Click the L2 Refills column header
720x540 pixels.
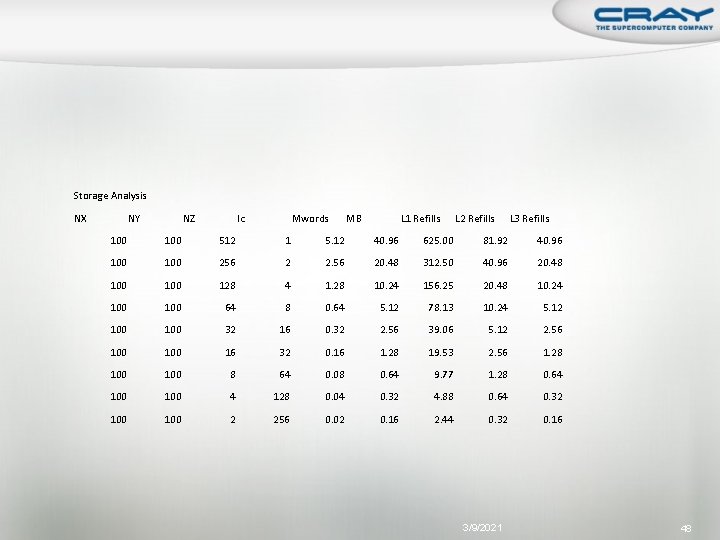475,219
